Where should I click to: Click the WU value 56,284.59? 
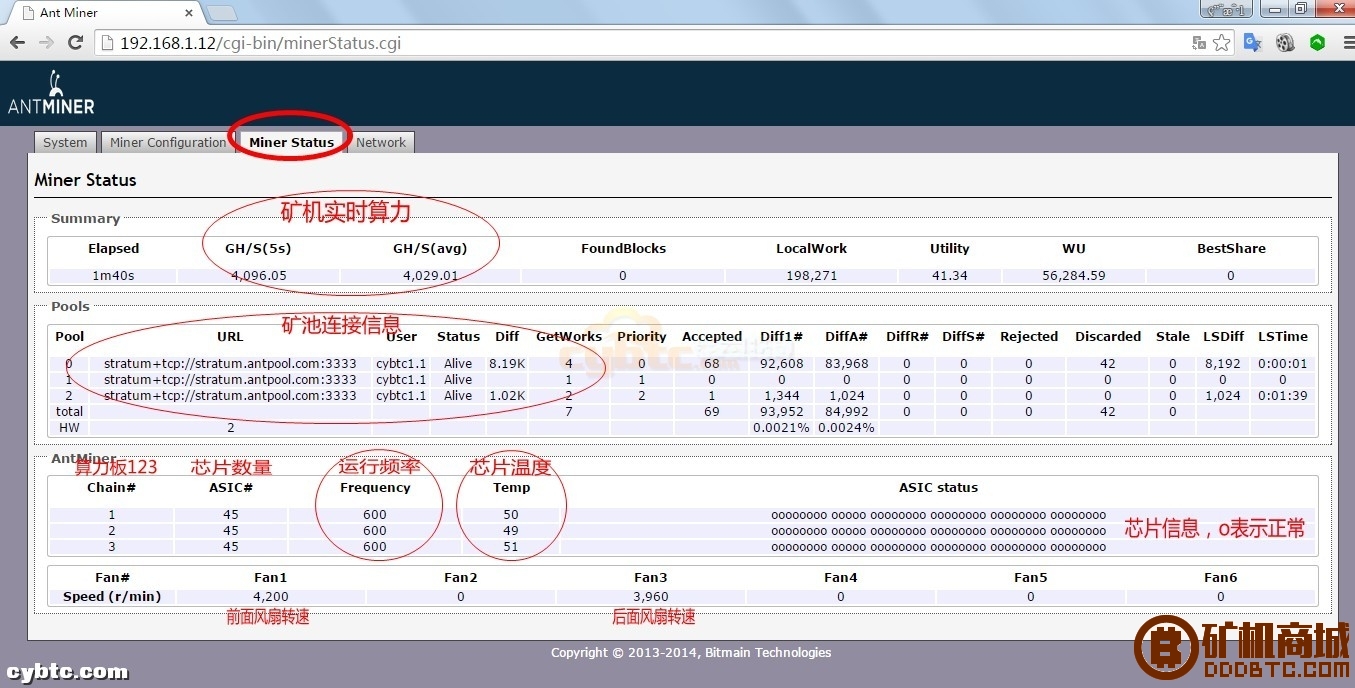coord(1073,275)
